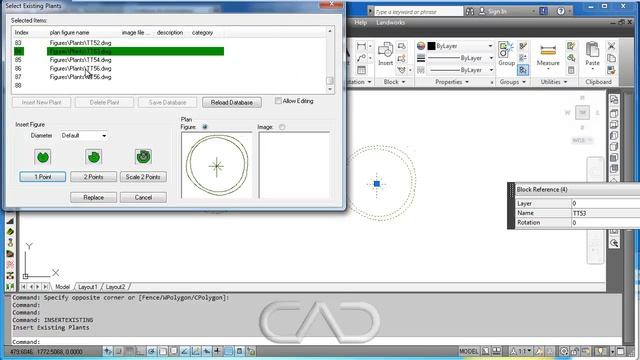Click the plan figure name column header
640x360 pixels.
tap(69, 32)
